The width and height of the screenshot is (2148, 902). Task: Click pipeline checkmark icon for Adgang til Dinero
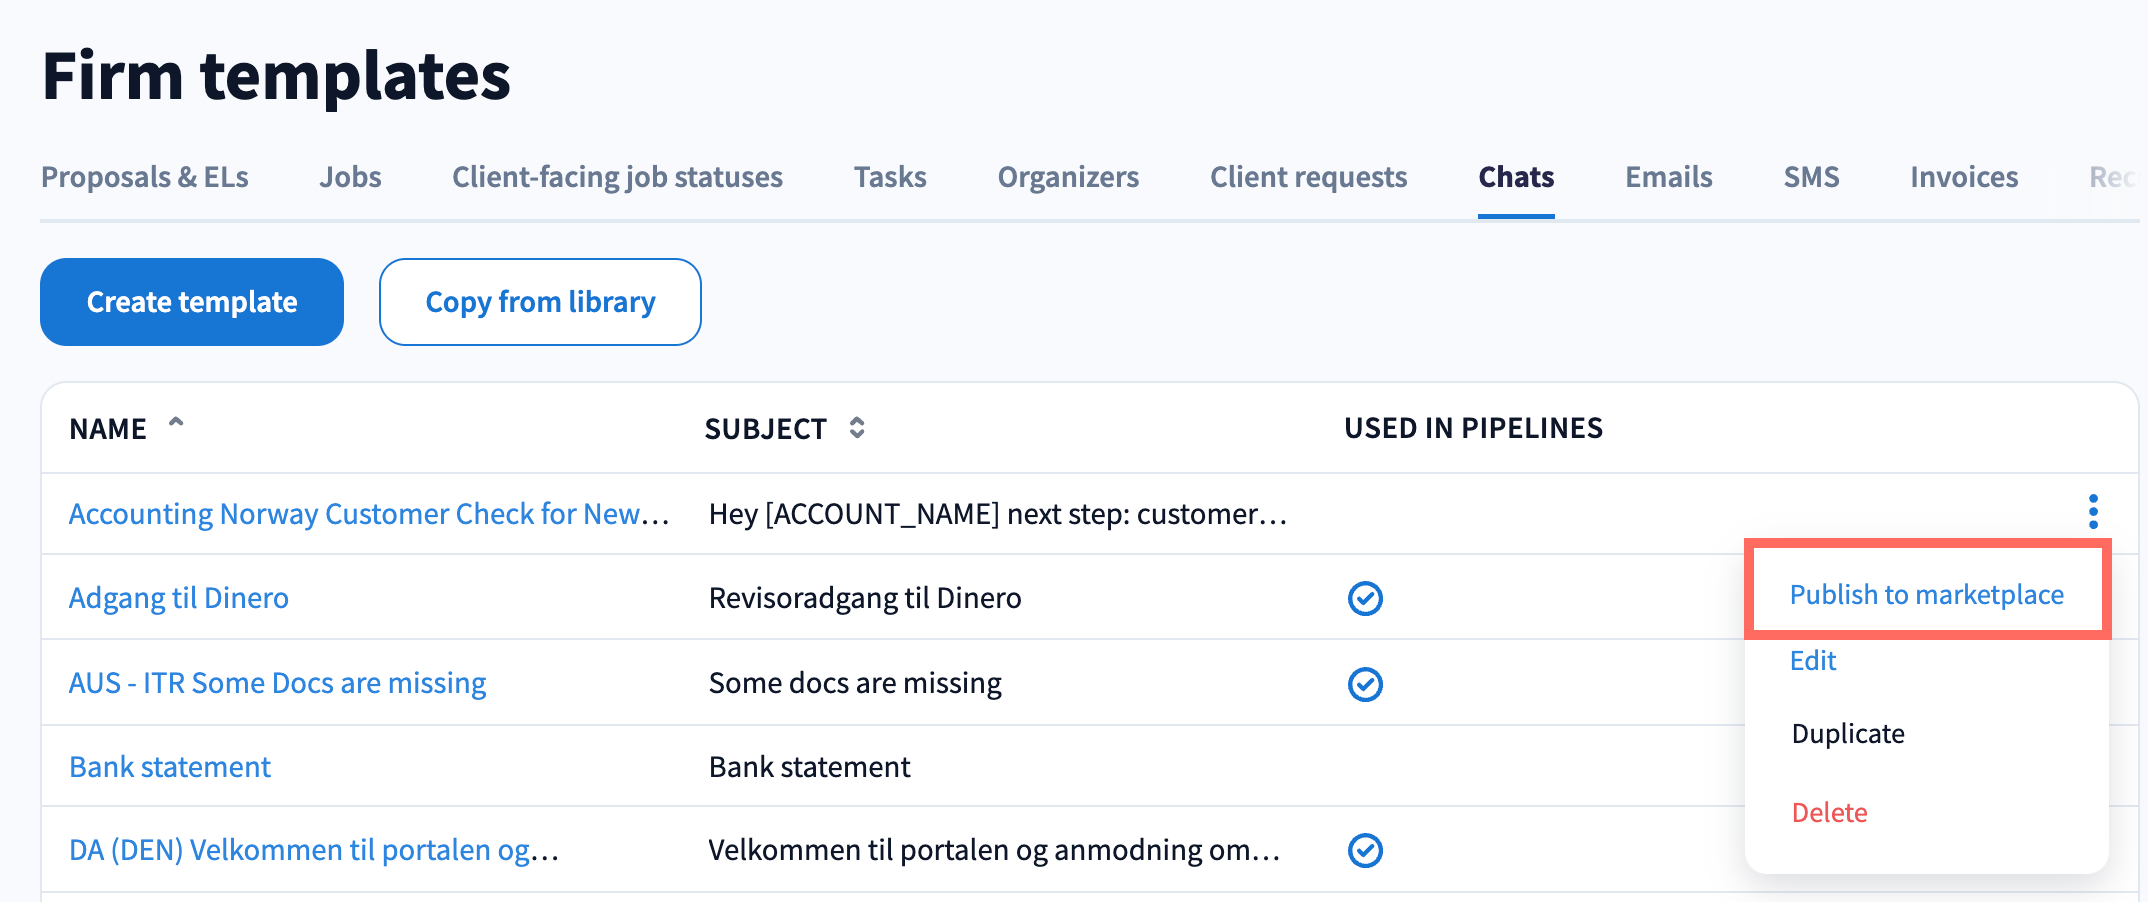pyautogui.click(x=1365, y=598)
